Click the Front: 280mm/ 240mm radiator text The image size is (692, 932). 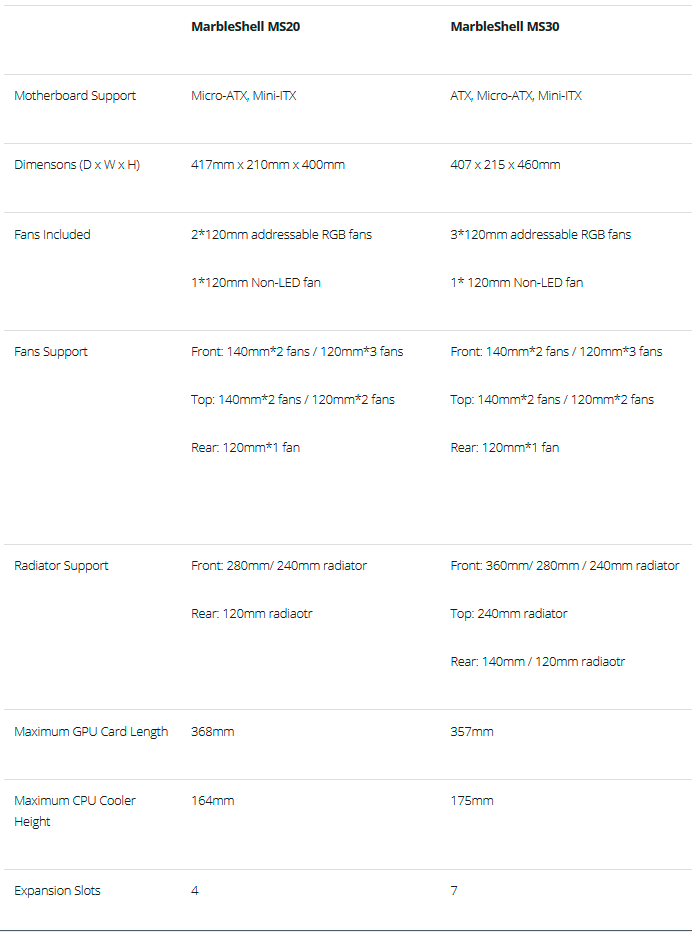279,566
